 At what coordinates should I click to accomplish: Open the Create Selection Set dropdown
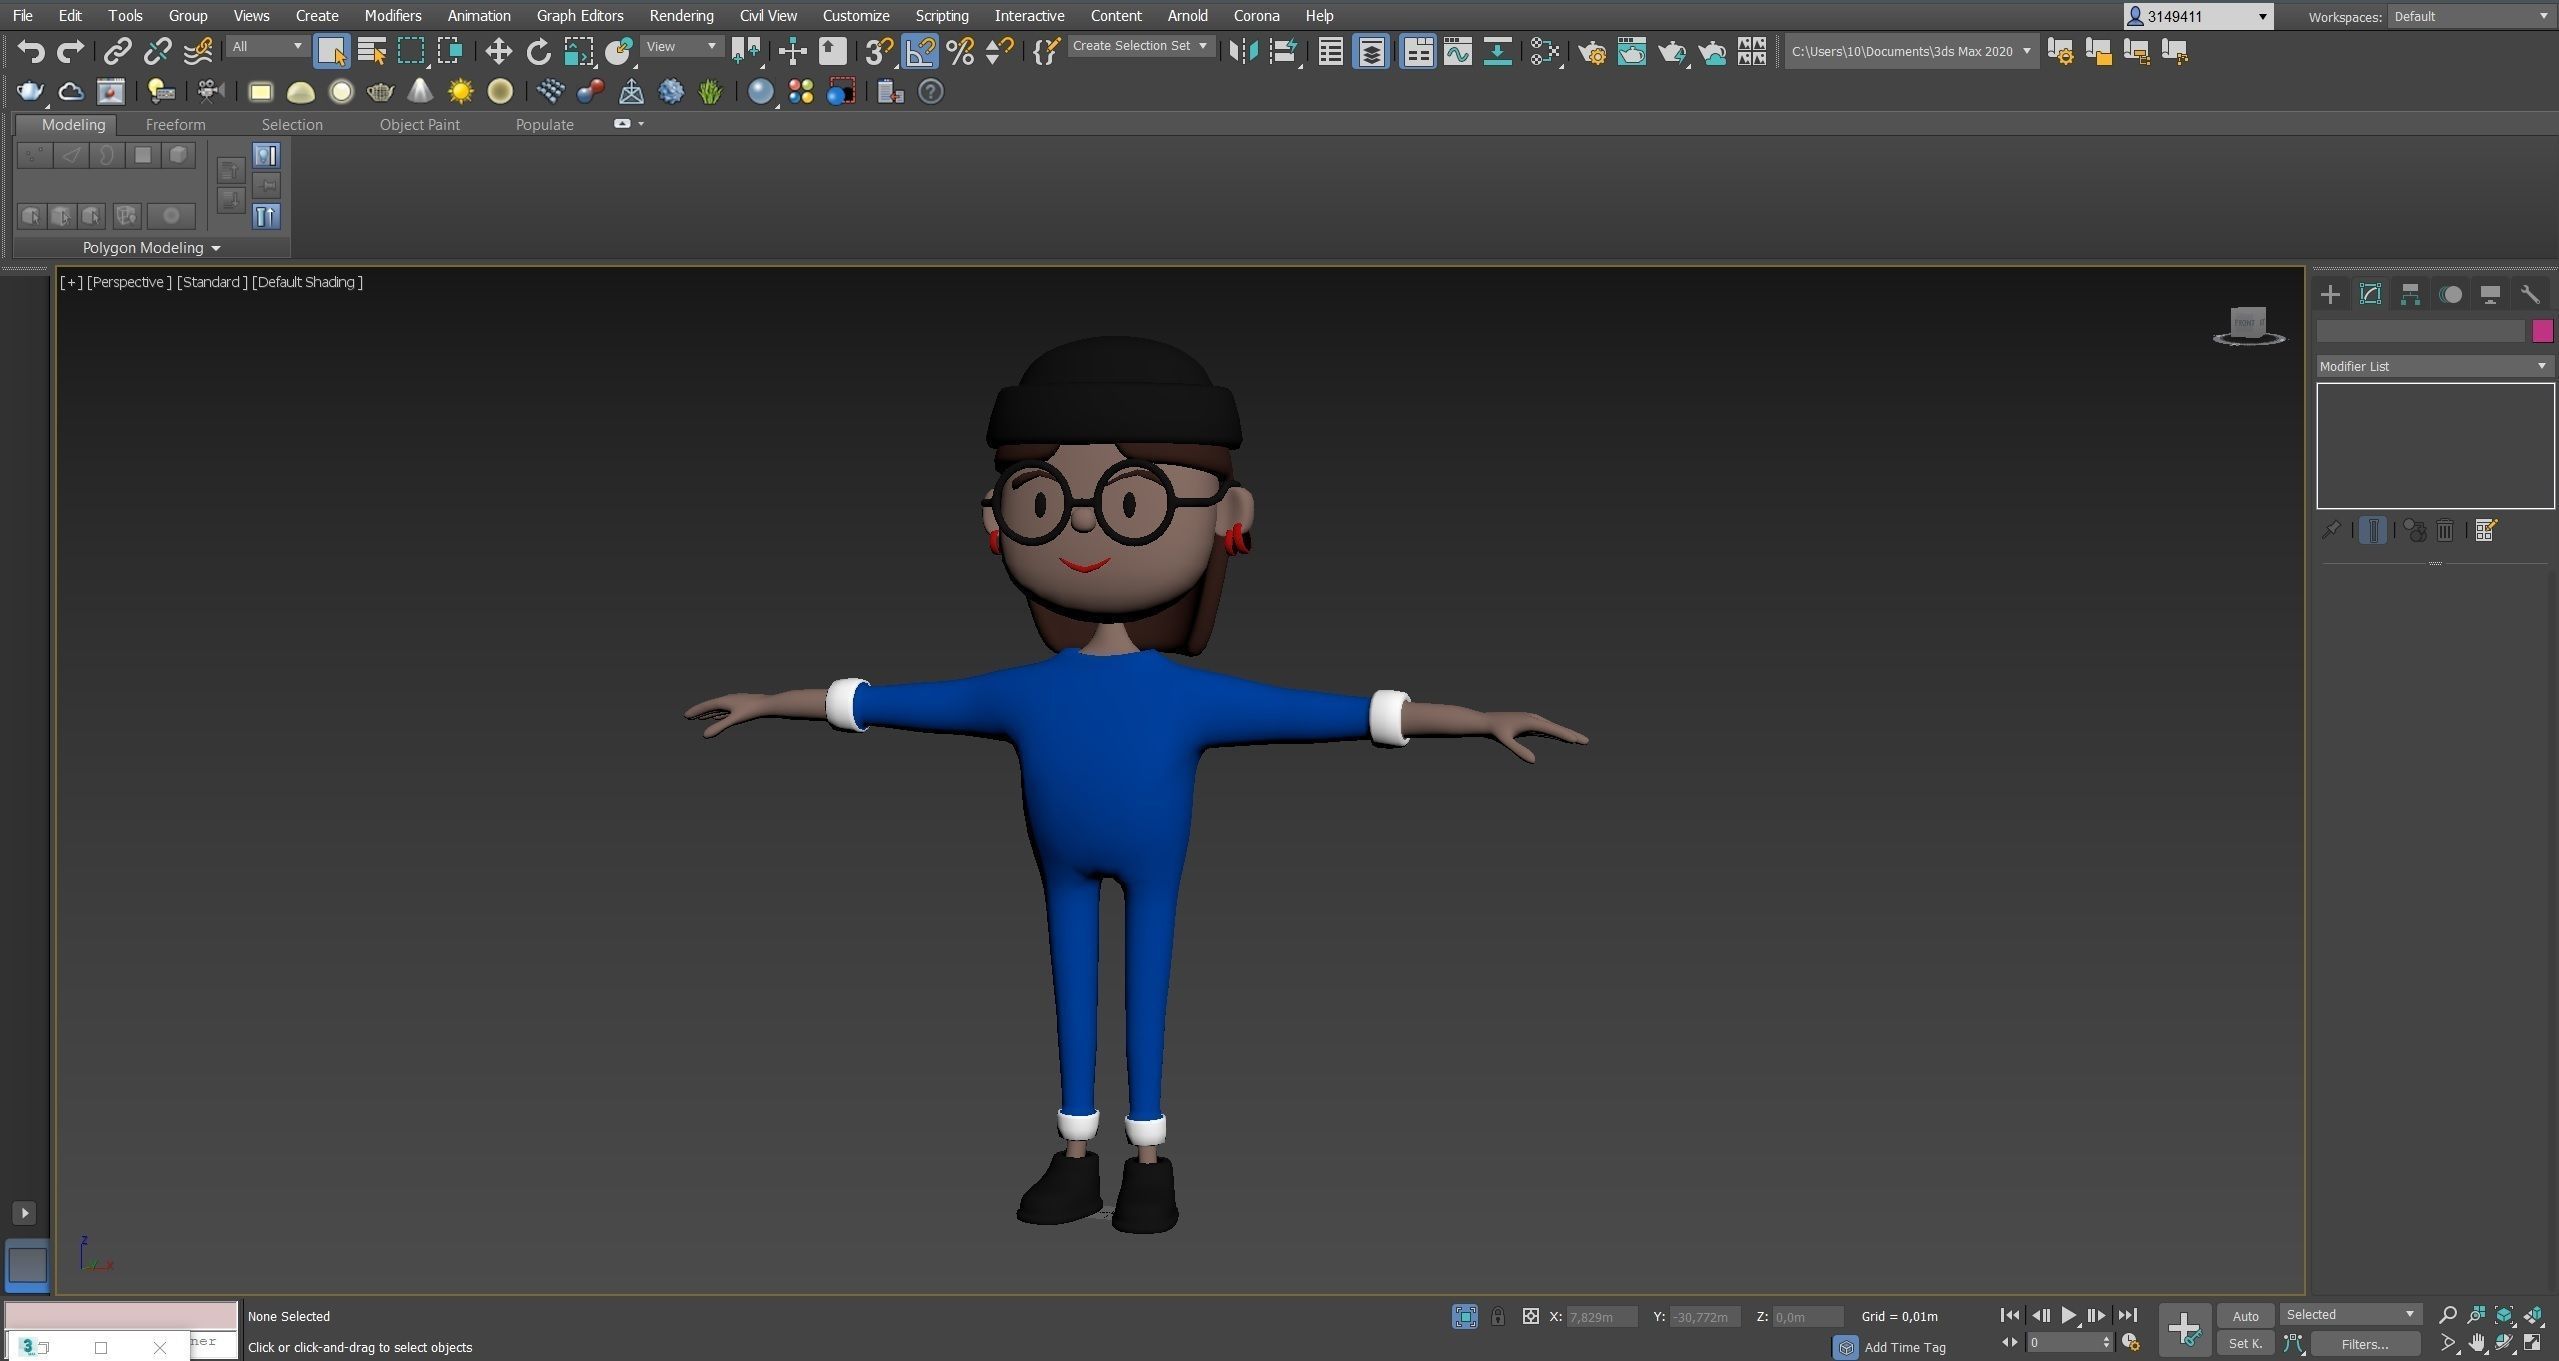pos(1140,46)
